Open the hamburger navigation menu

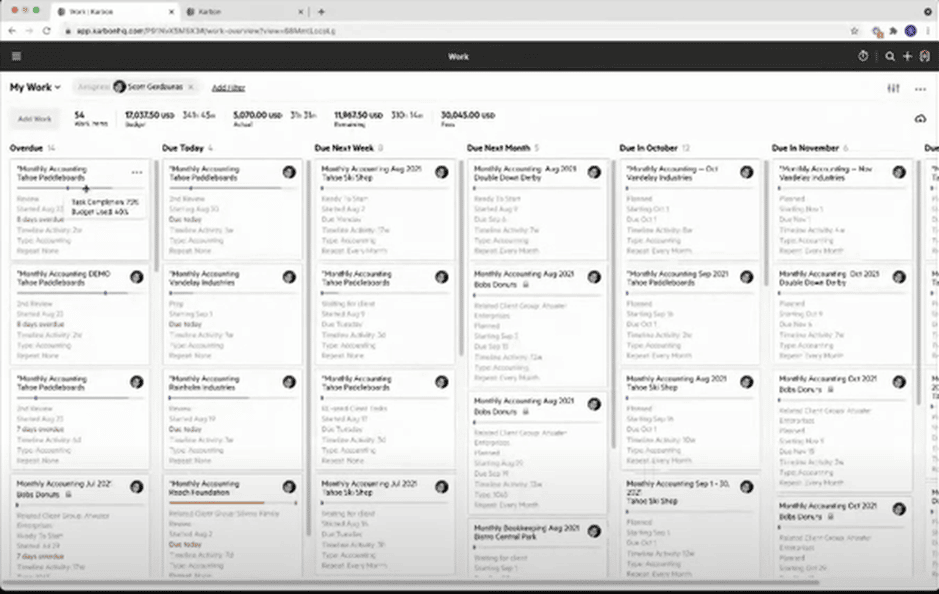pos(17,56)
